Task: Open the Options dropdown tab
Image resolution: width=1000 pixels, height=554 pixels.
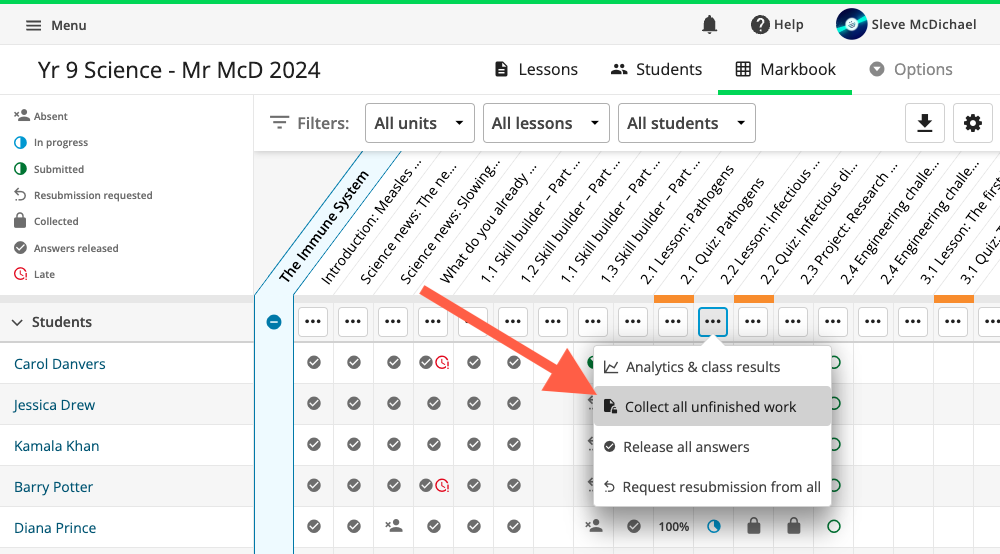Action: [911, 69]
